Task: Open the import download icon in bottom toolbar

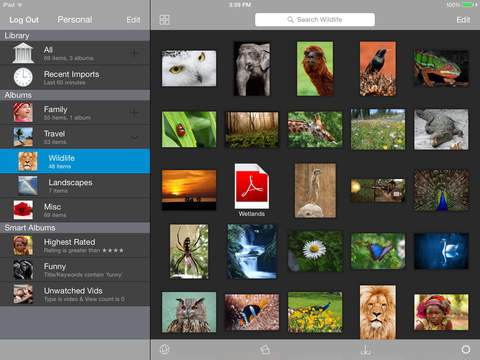Action: 365,350
